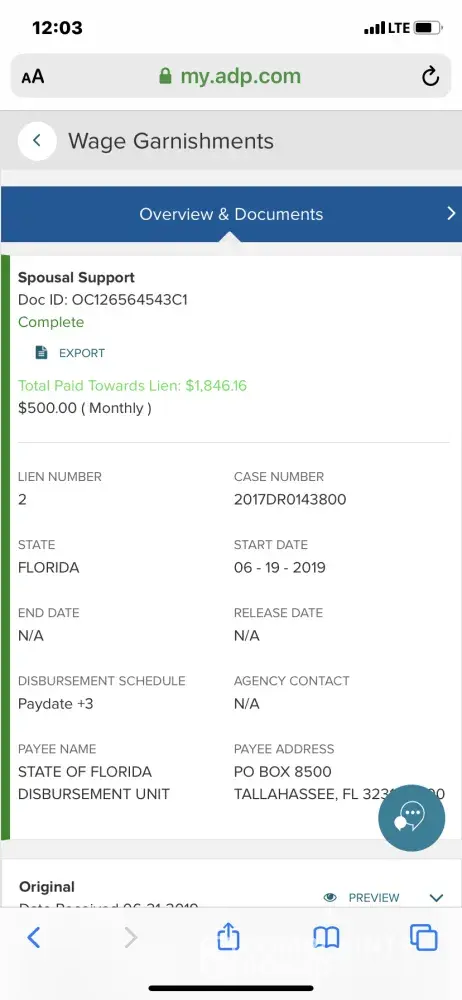Tap the back arrow beside Wage Garnishments

[37, 140]
